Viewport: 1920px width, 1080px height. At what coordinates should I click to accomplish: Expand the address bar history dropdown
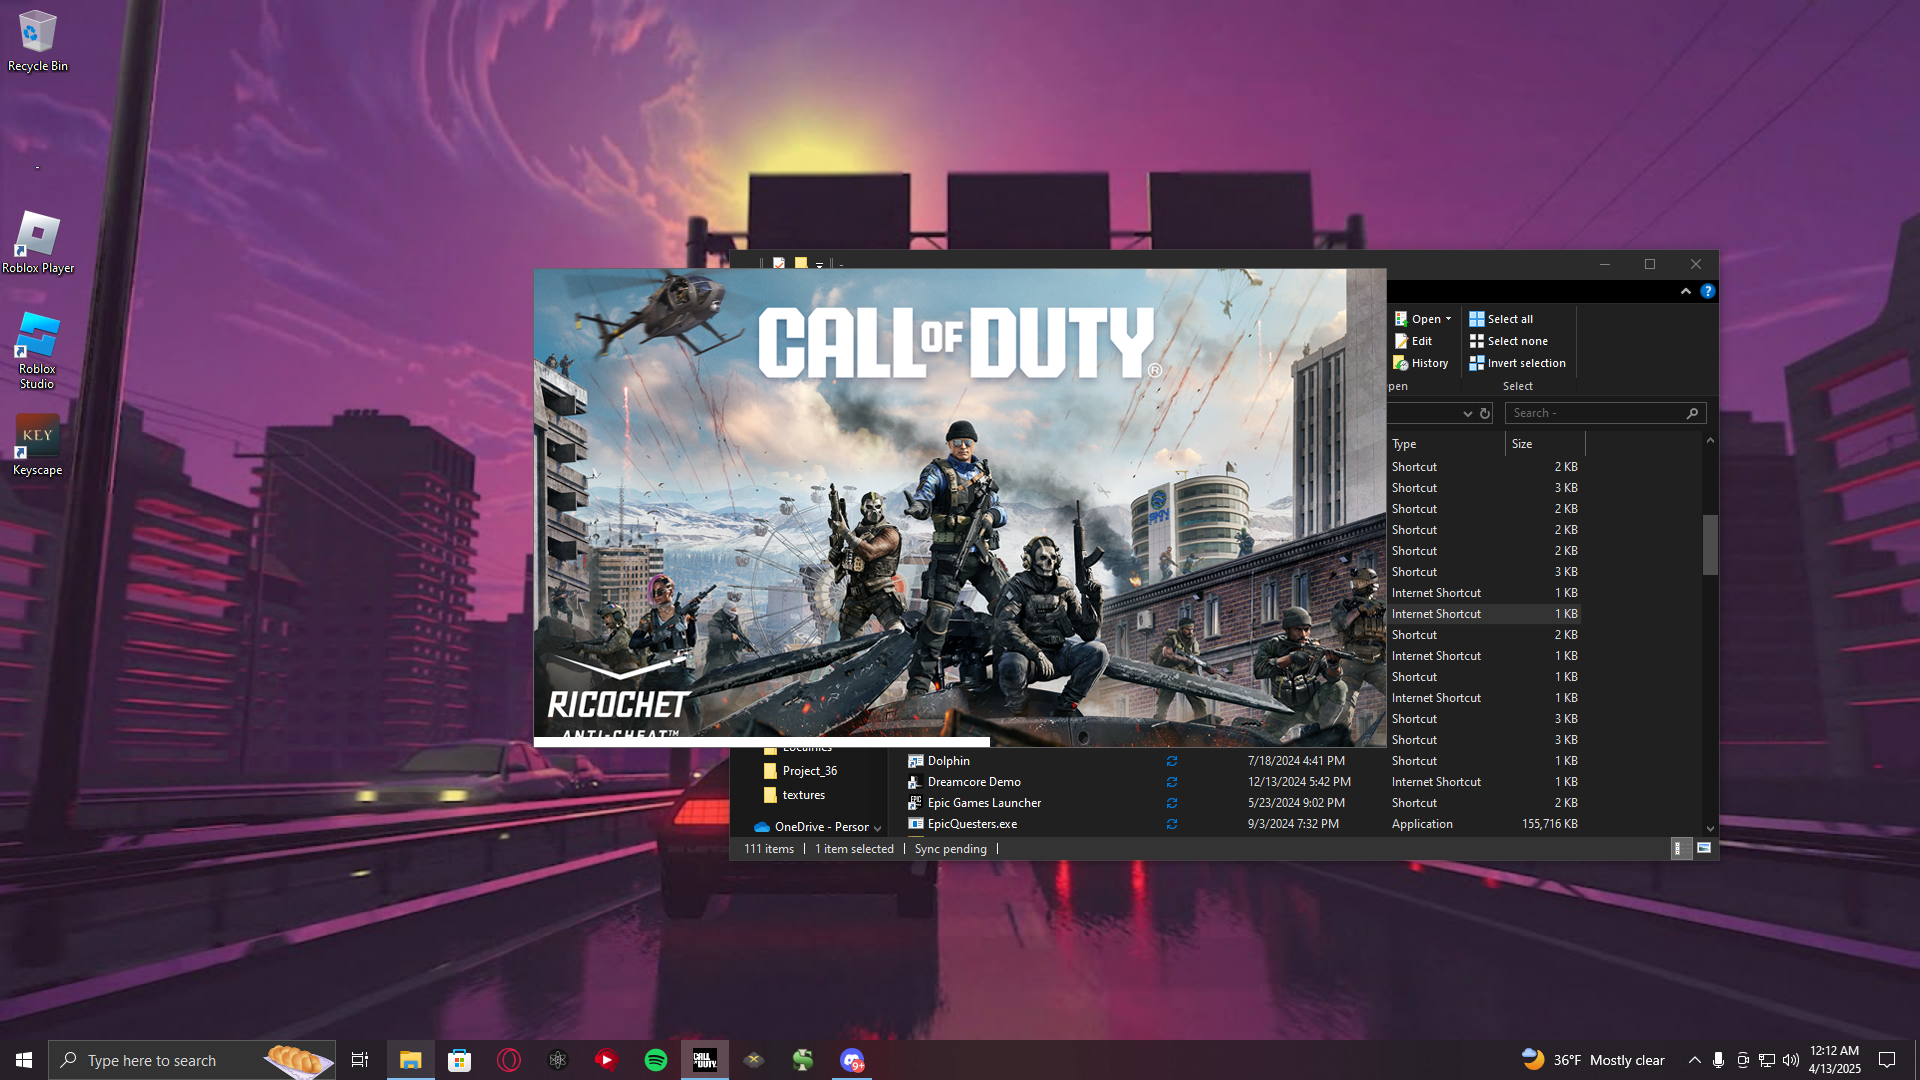pos(1467,413)
